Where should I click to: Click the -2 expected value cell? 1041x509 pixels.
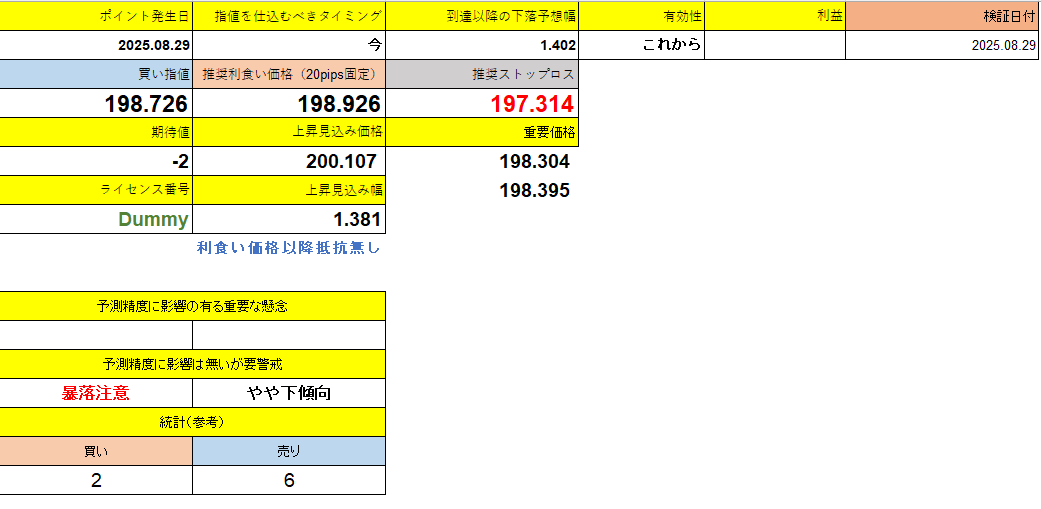(96, 161)
